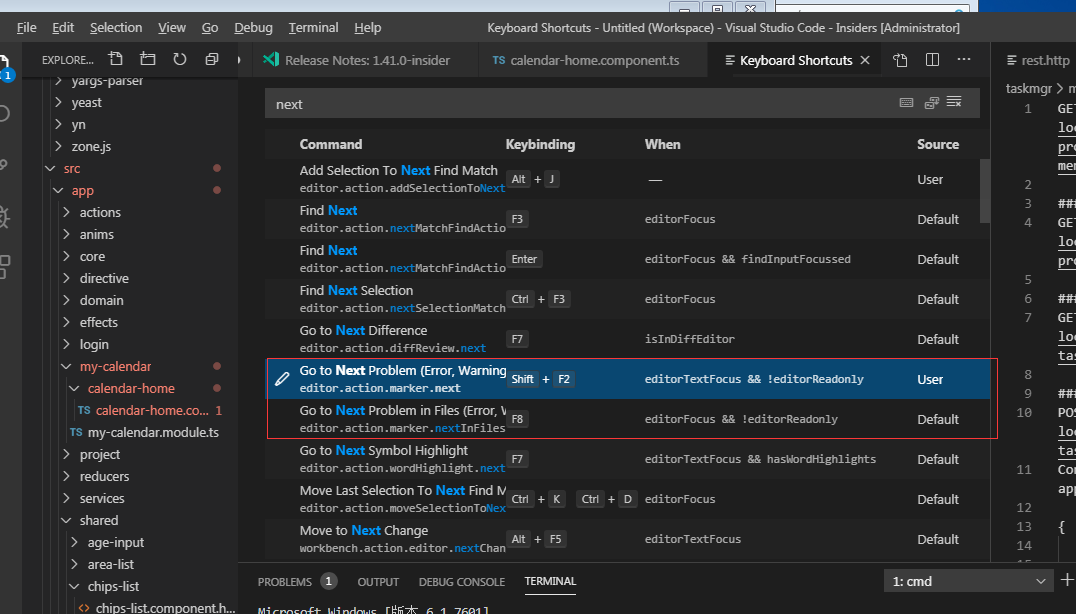
Task: Open the Terminal menu
Action: tap(314, 27)
